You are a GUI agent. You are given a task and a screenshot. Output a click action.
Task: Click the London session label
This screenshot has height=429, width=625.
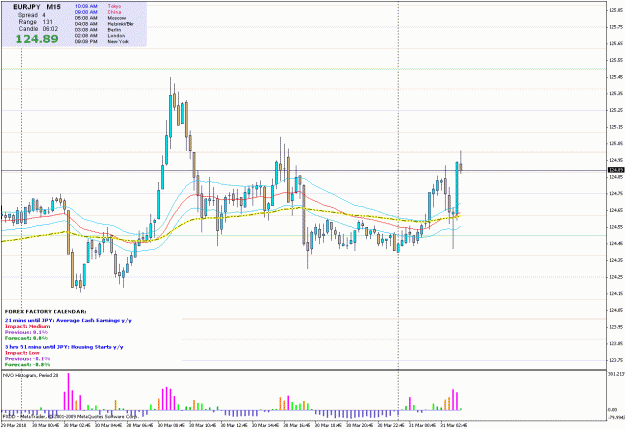[116, 35]
